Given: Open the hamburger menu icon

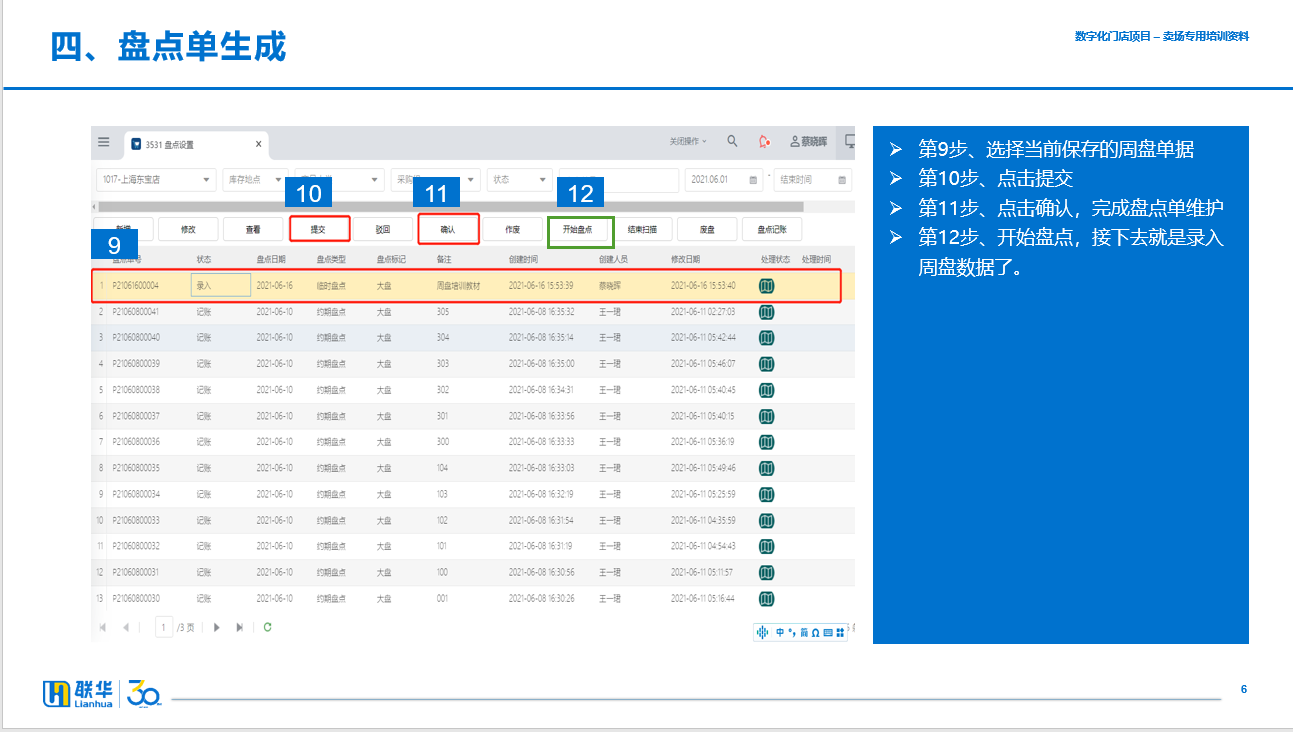Looking at the screenshot, I should [x=103, y=142].
